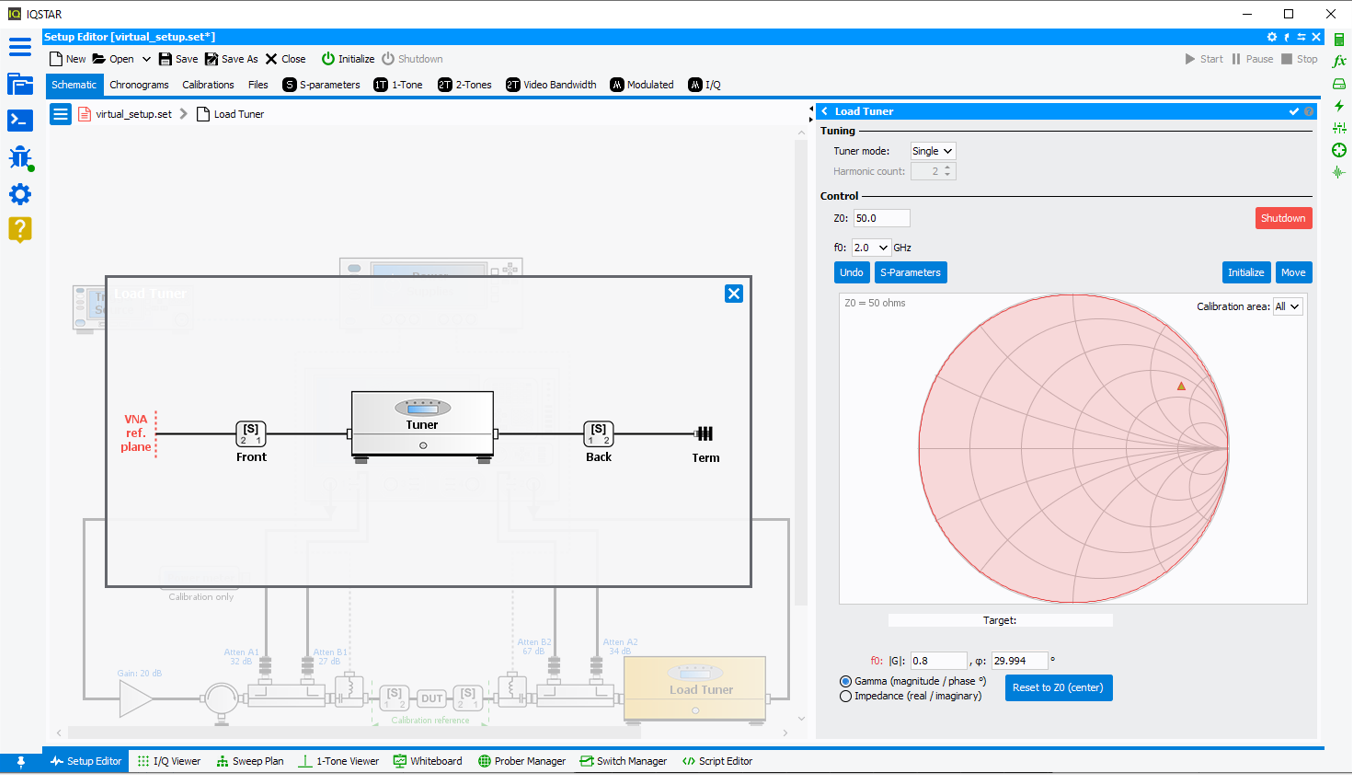1352x775 pixels.
Task: Click the Back S-parameter block
Action: pyautogui.click(x=598, y=434)
